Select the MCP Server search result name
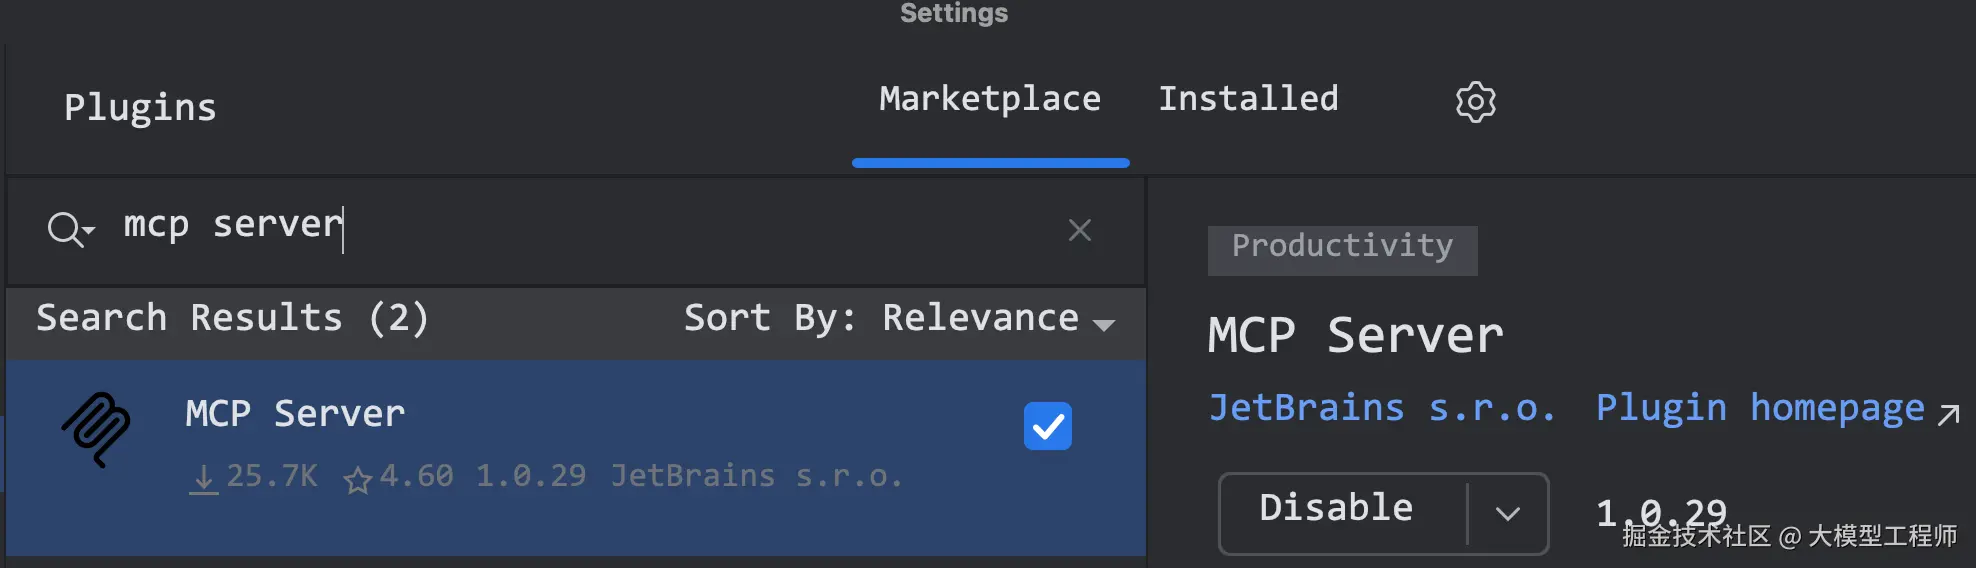Viewport: 1976px width, 568px height. [x=295, y=413]
